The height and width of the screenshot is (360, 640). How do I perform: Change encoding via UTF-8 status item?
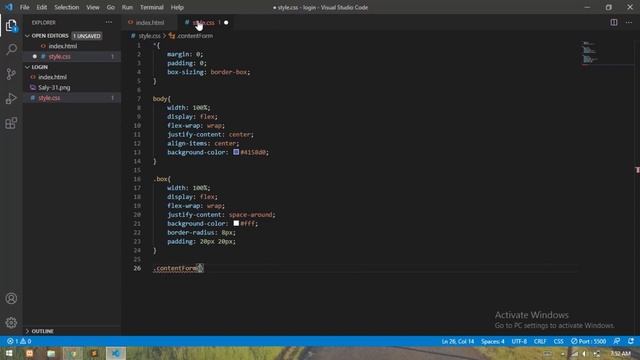pyautogui.click(x=519, y=341)
